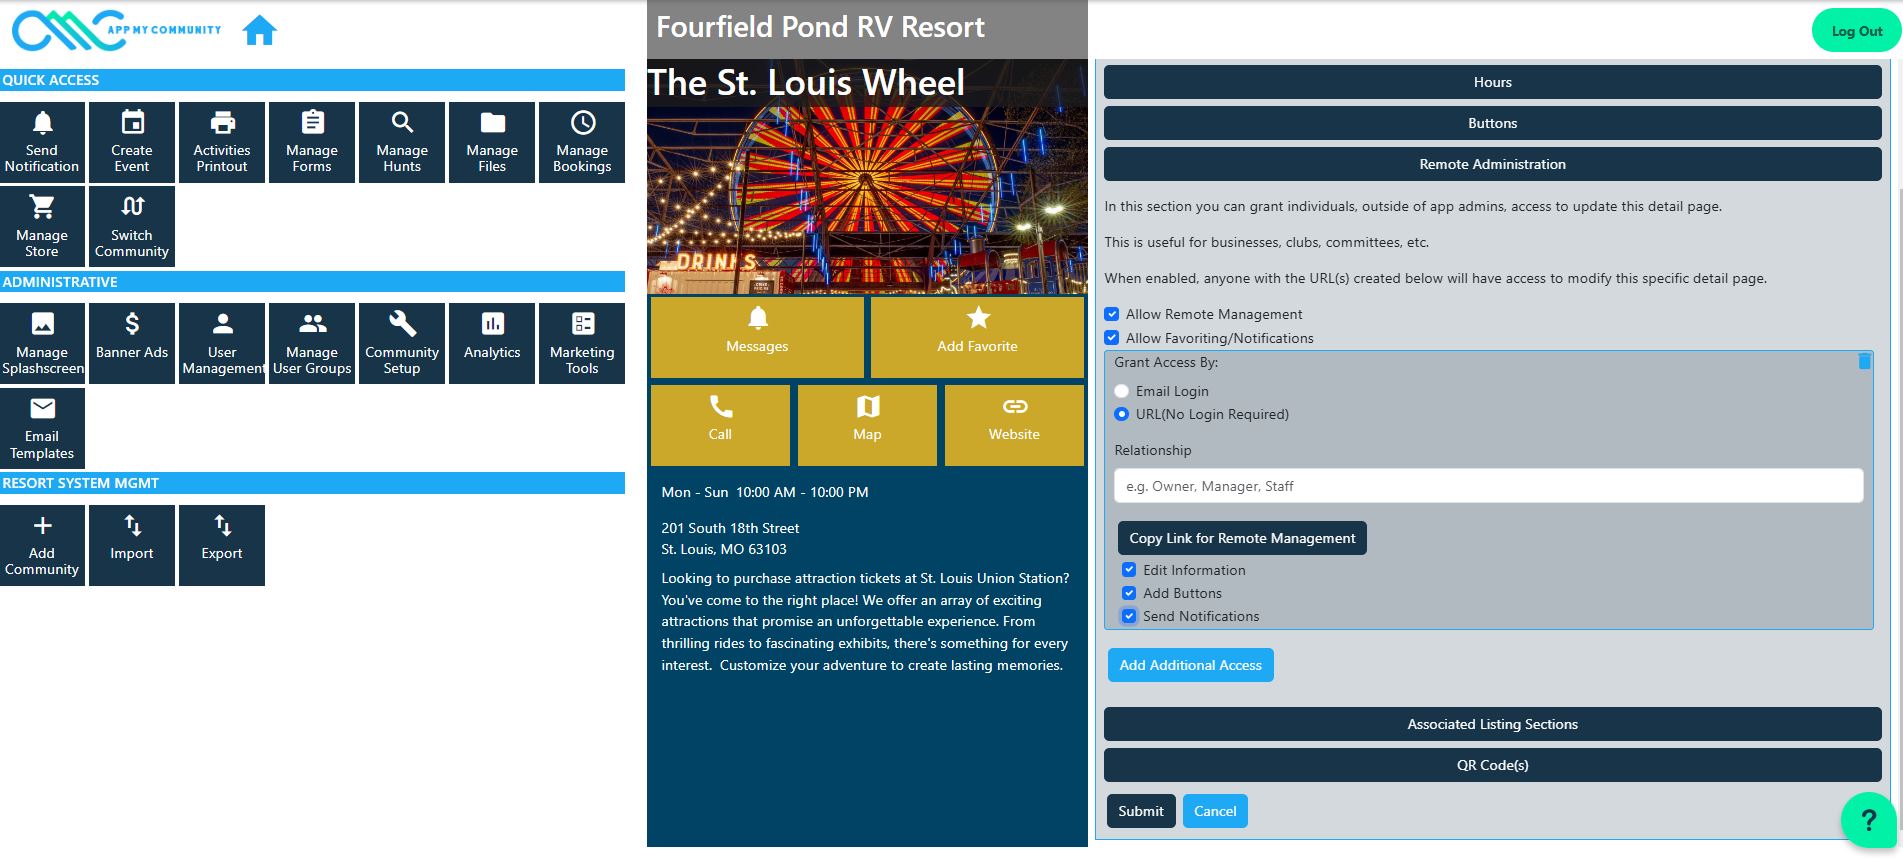Open the Export tile

pyautogui.click(x=222, y=545)
